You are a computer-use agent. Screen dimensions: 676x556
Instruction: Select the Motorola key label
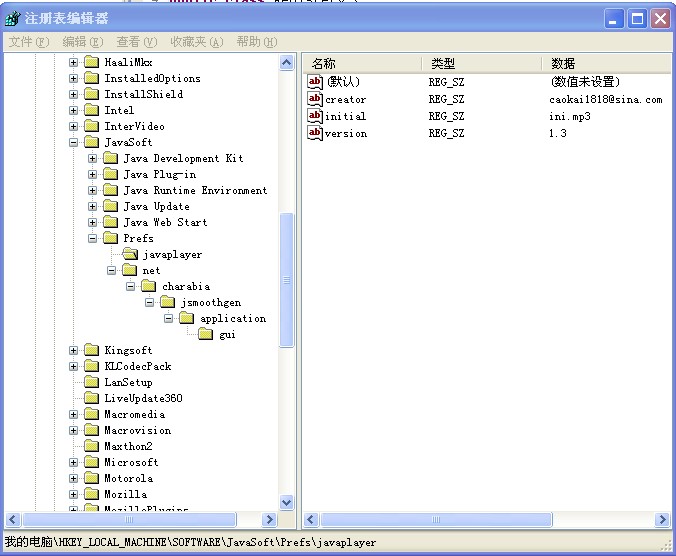pos(128,478)
